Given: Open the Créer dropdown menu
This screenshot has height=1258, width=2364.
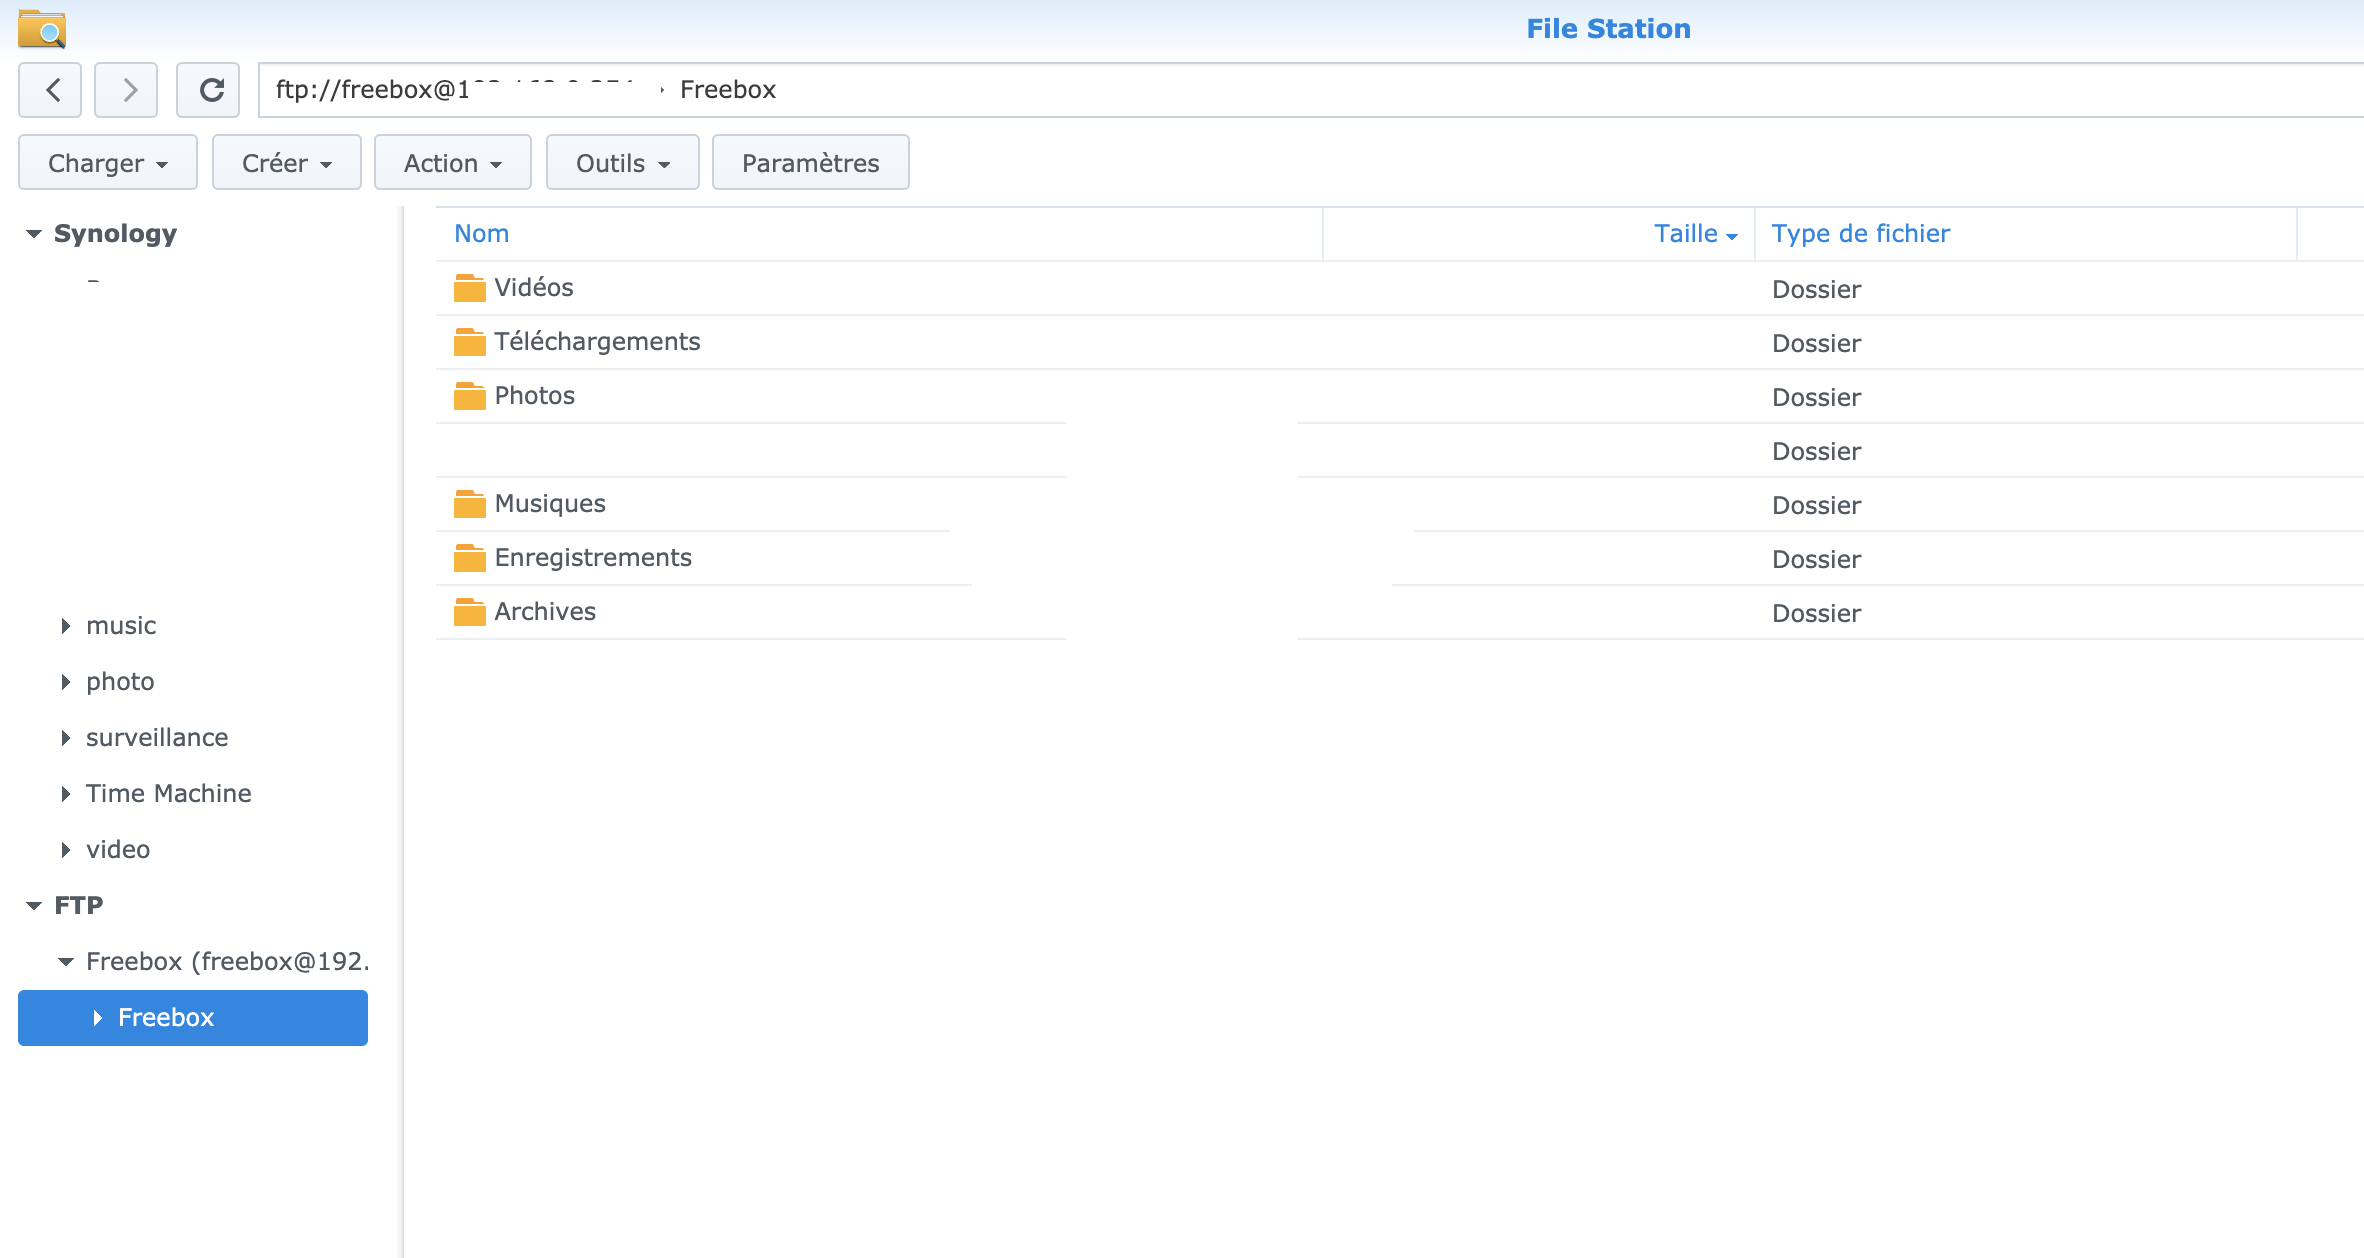Looking at the screenshot, I should [286, 163].
